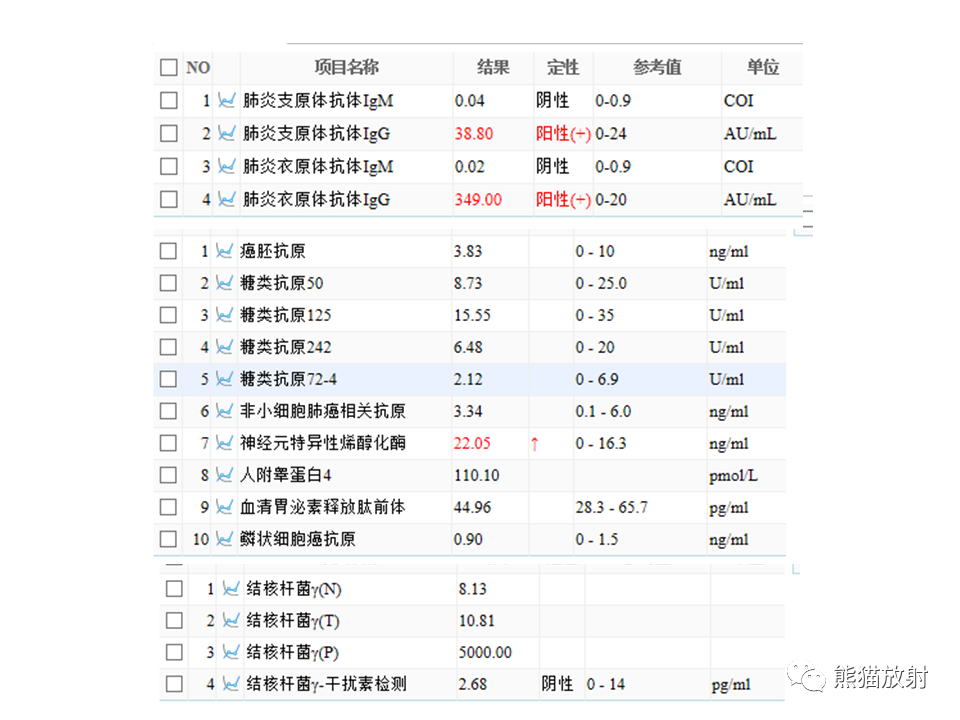The height and width of the screenshot is (720, 960).
Task: Open trend chart icon for 结核杆菌γ-干扰素检测
Action: pos(231,684)
